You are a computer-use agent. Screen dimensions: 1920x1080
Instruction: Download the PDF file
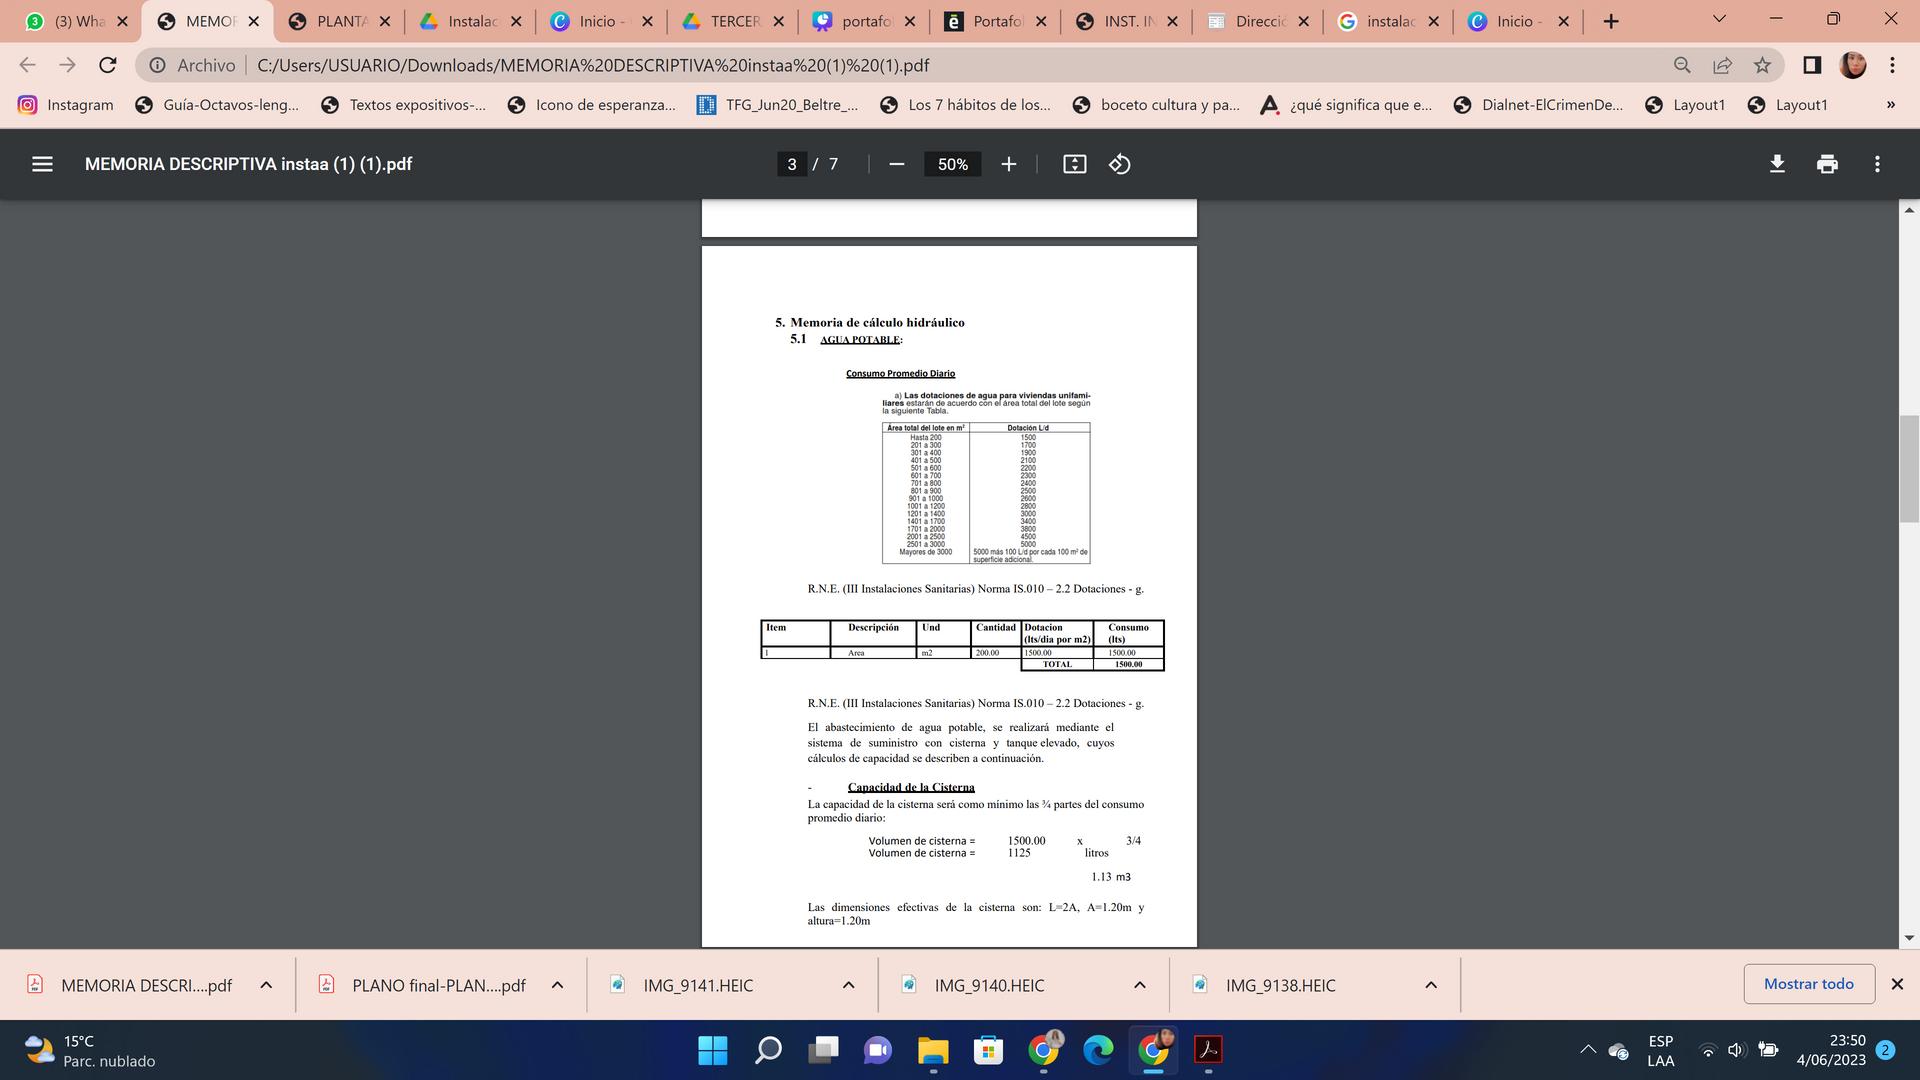click(1777, 164)
